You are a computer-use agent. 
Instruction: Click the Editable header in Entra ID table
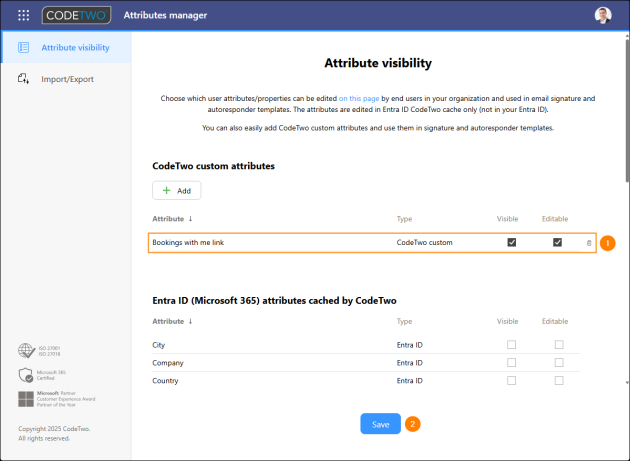[x=555, y=321]
